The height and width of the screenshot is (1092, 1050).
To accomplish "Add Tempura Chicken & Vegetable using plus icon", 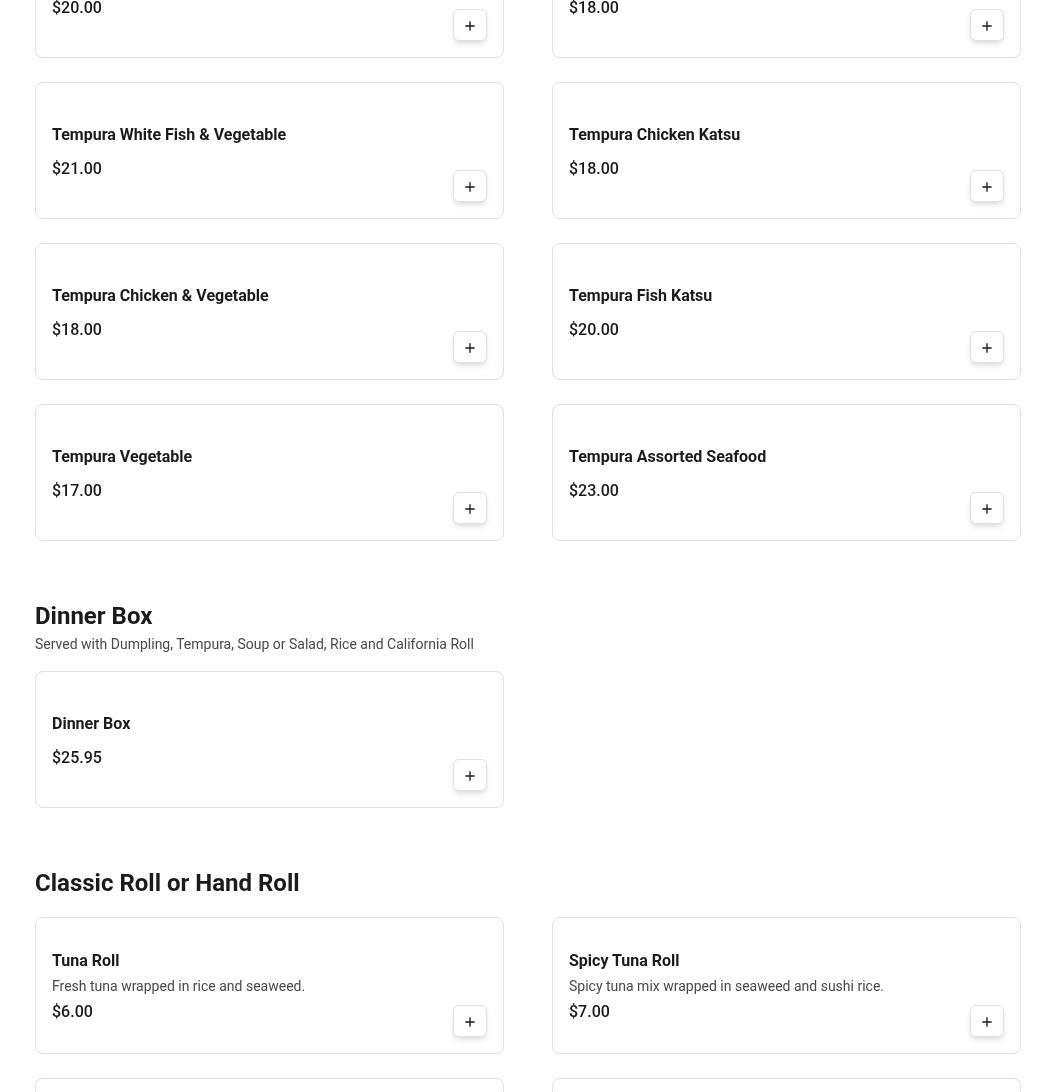I will 470,348.
